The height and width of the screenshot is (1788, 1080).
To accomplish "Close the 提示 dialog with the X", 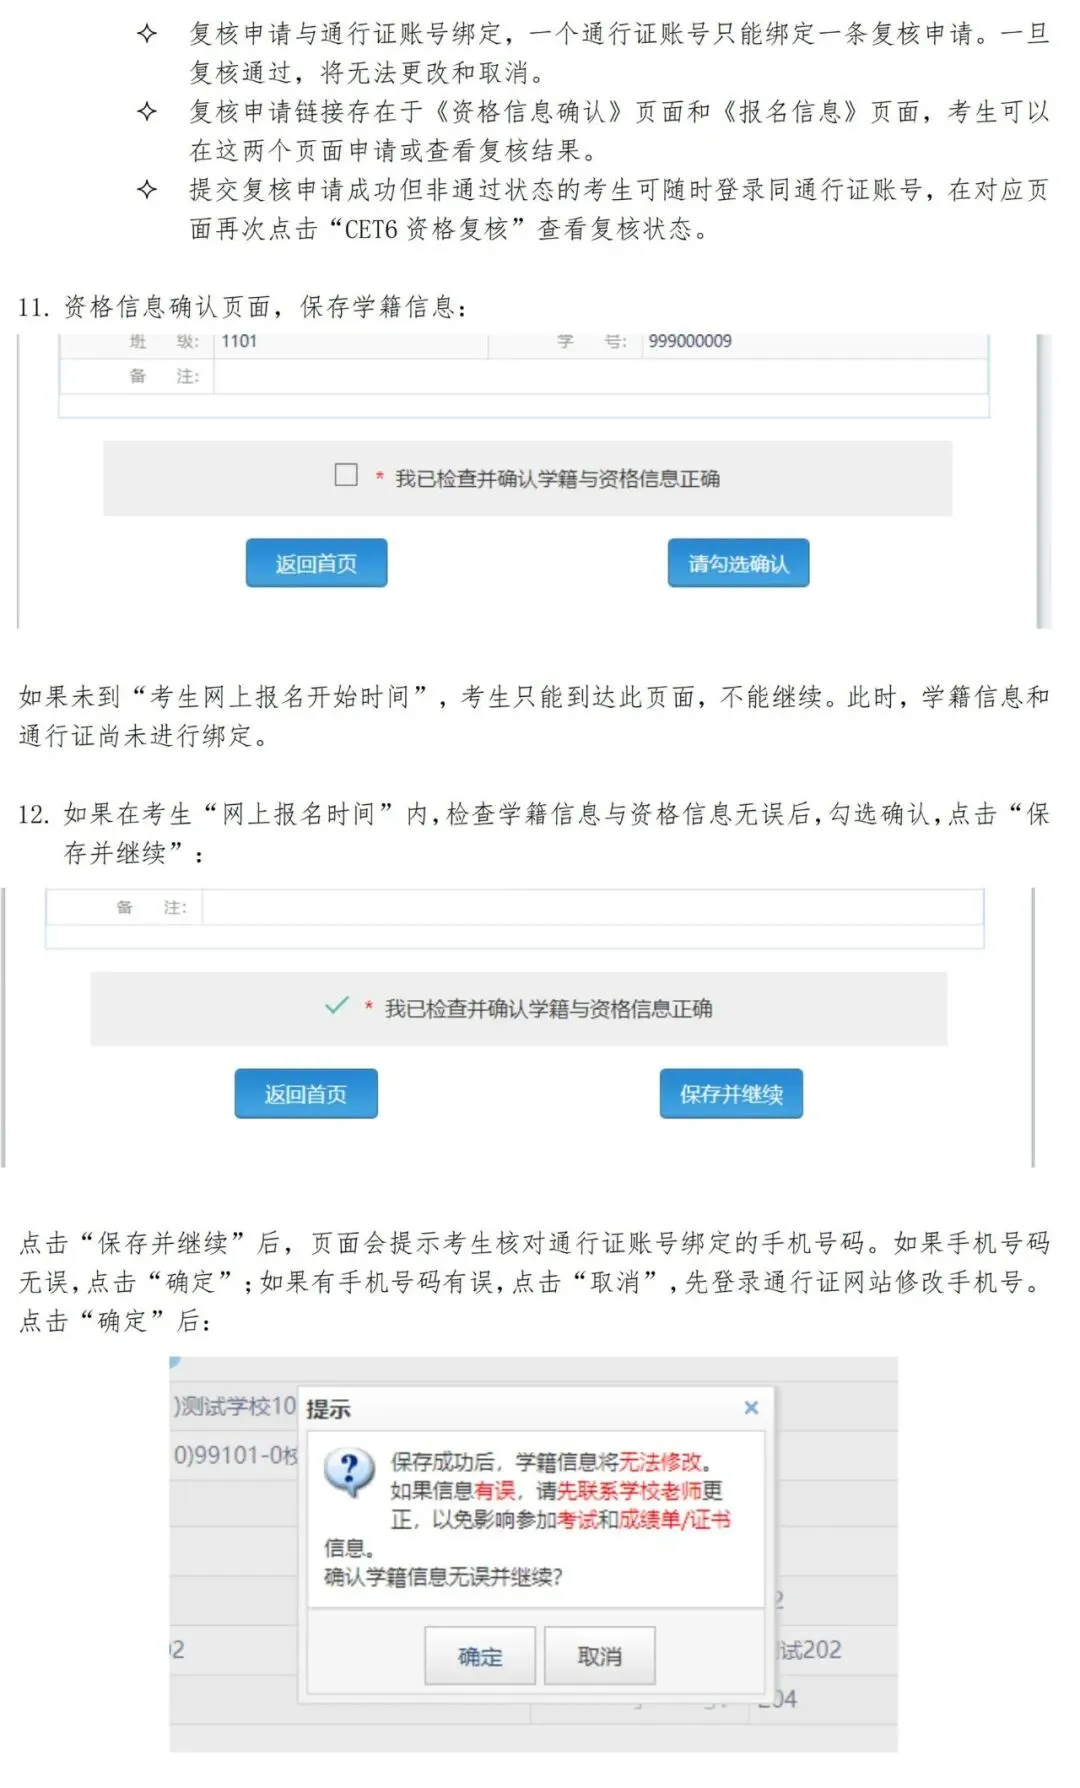I will tap(751, 1407).
